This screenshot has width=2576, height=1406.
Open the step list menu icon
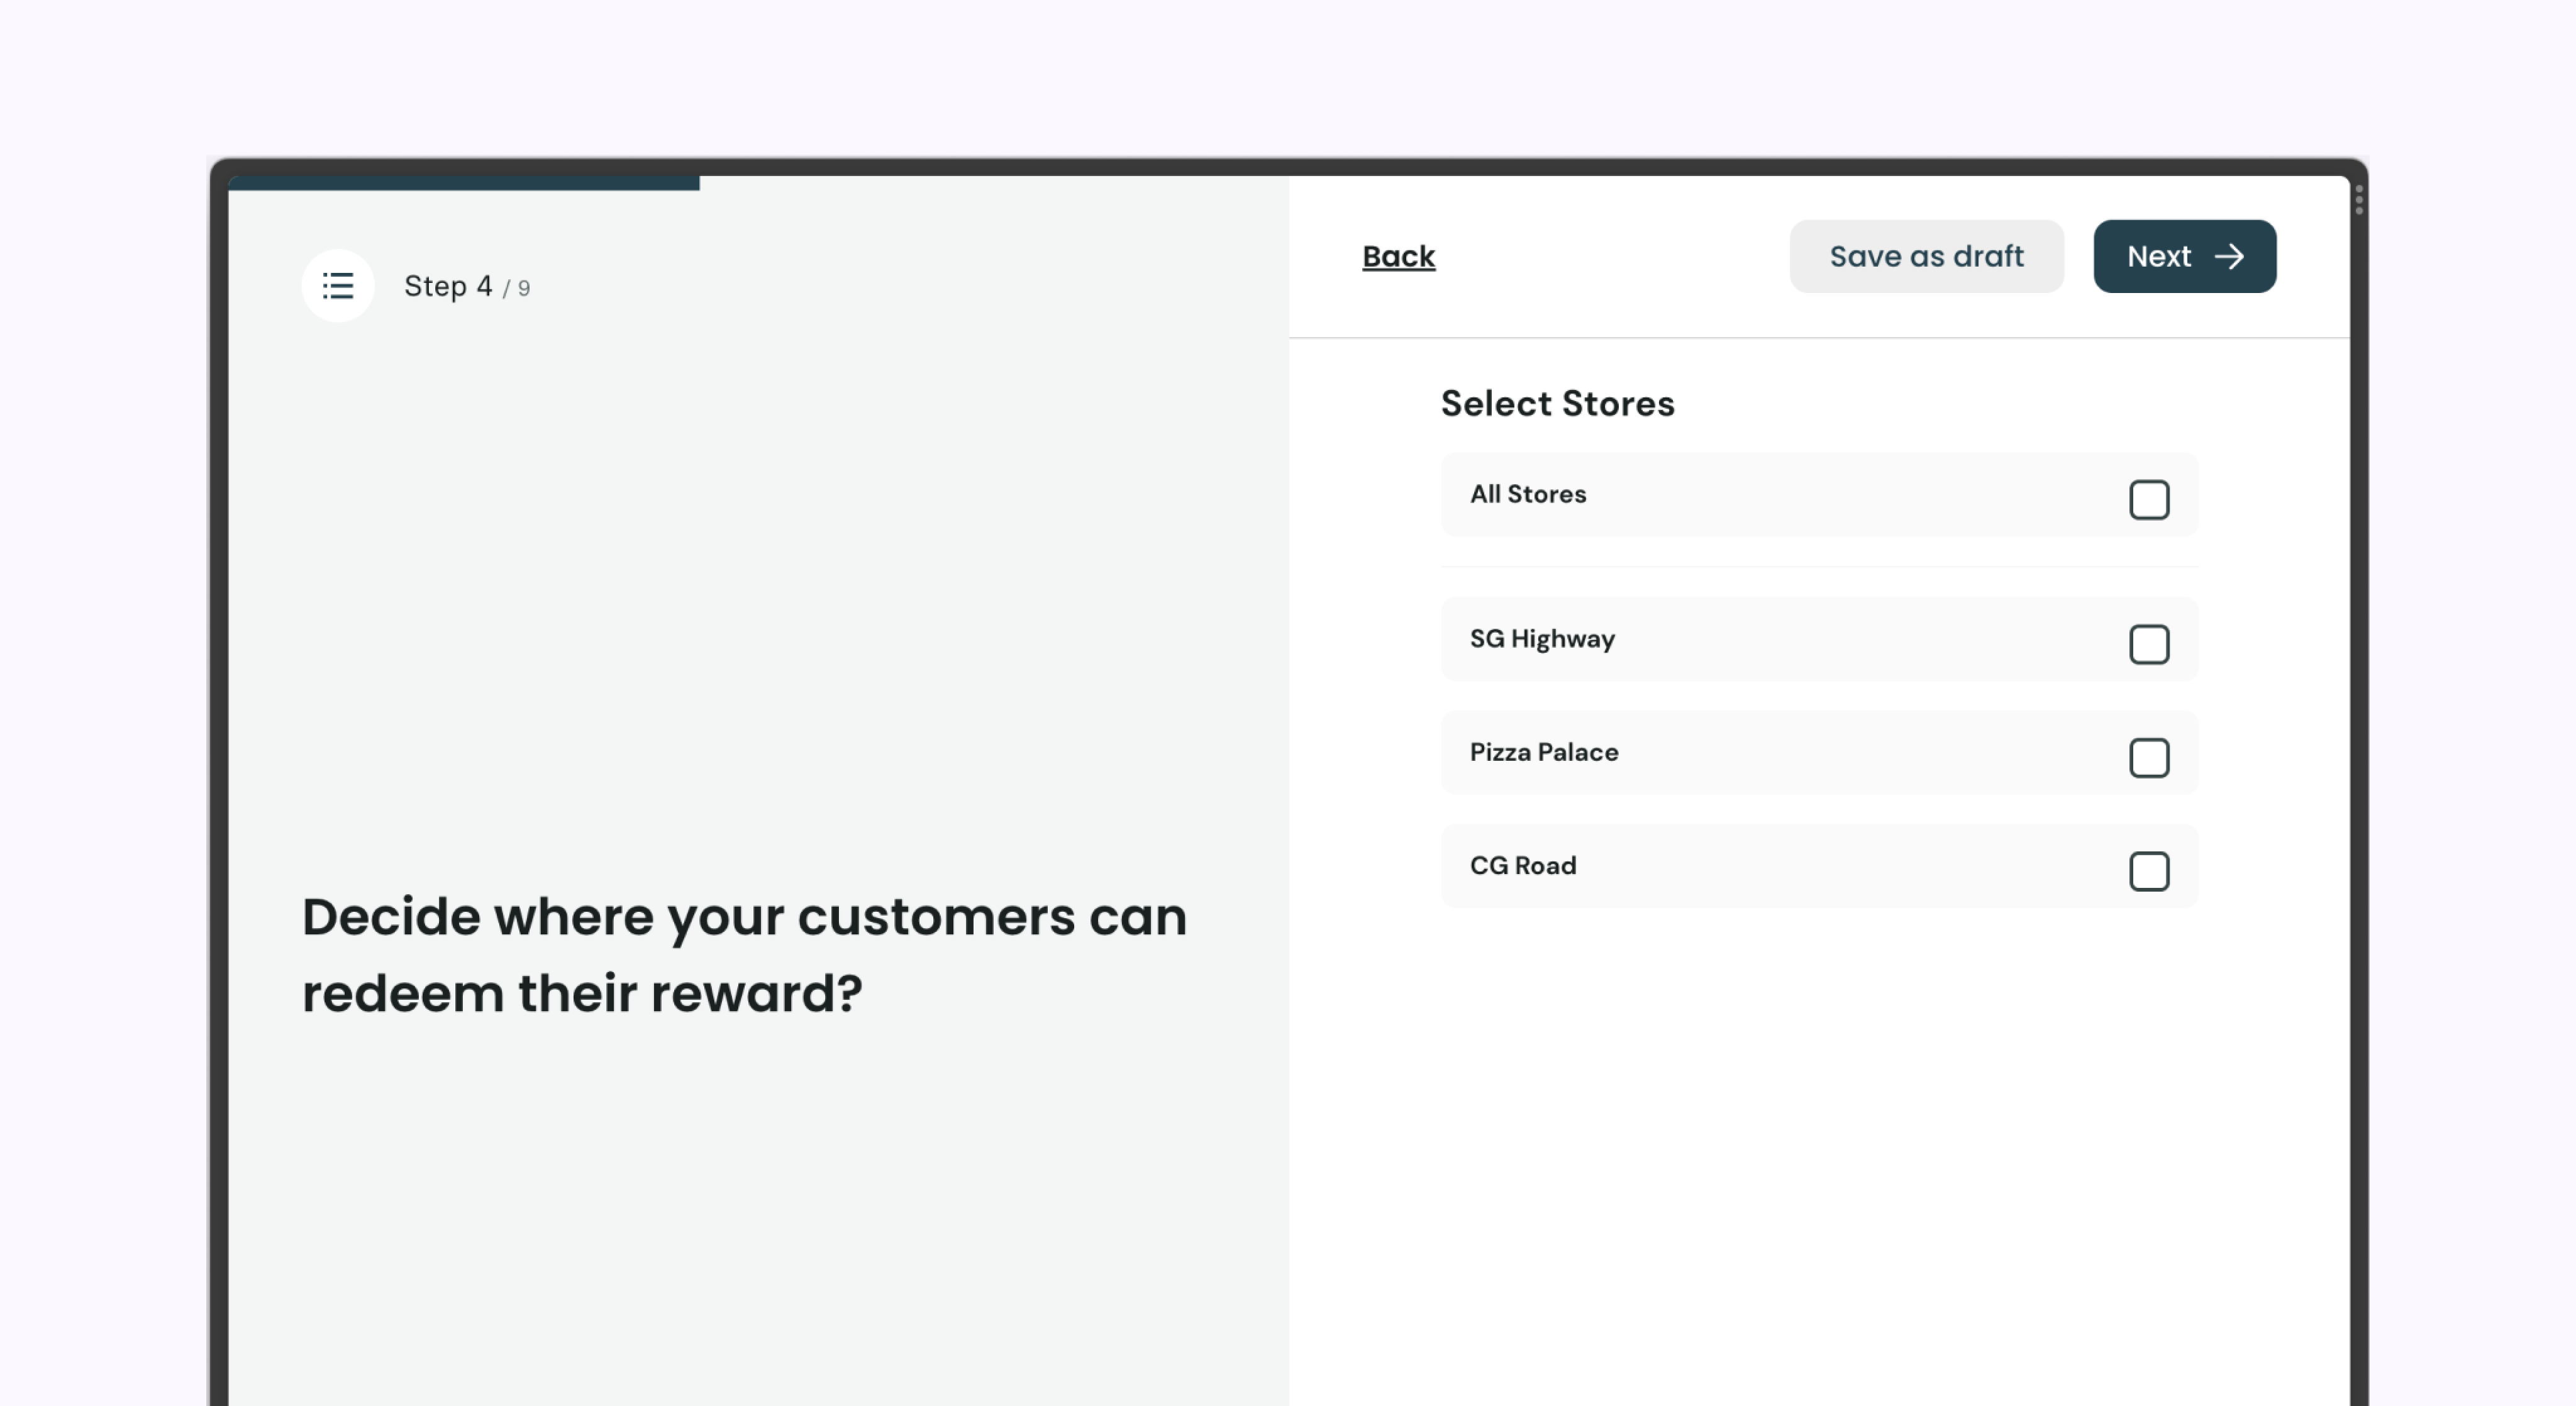tap(338, 286)
